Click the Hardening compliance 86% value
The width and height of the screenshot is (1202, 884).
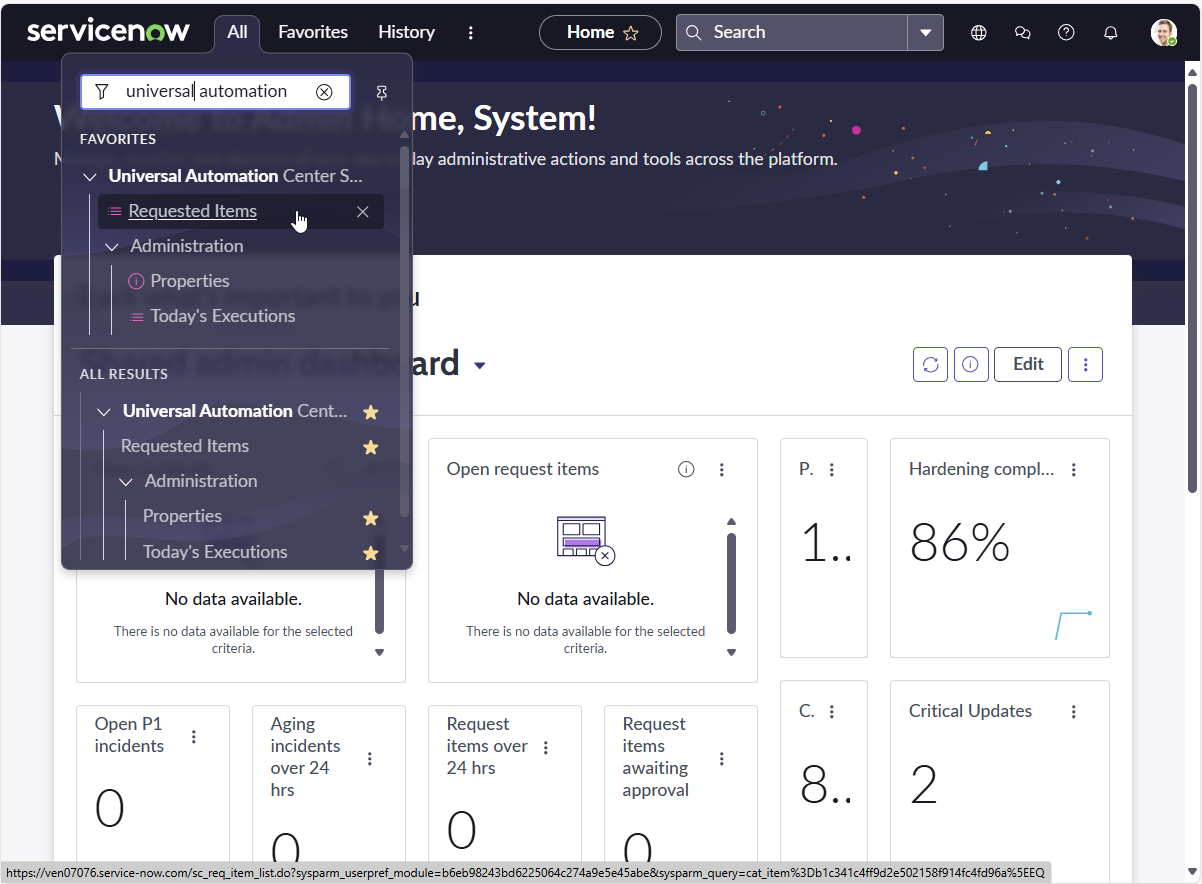point(960,543)
